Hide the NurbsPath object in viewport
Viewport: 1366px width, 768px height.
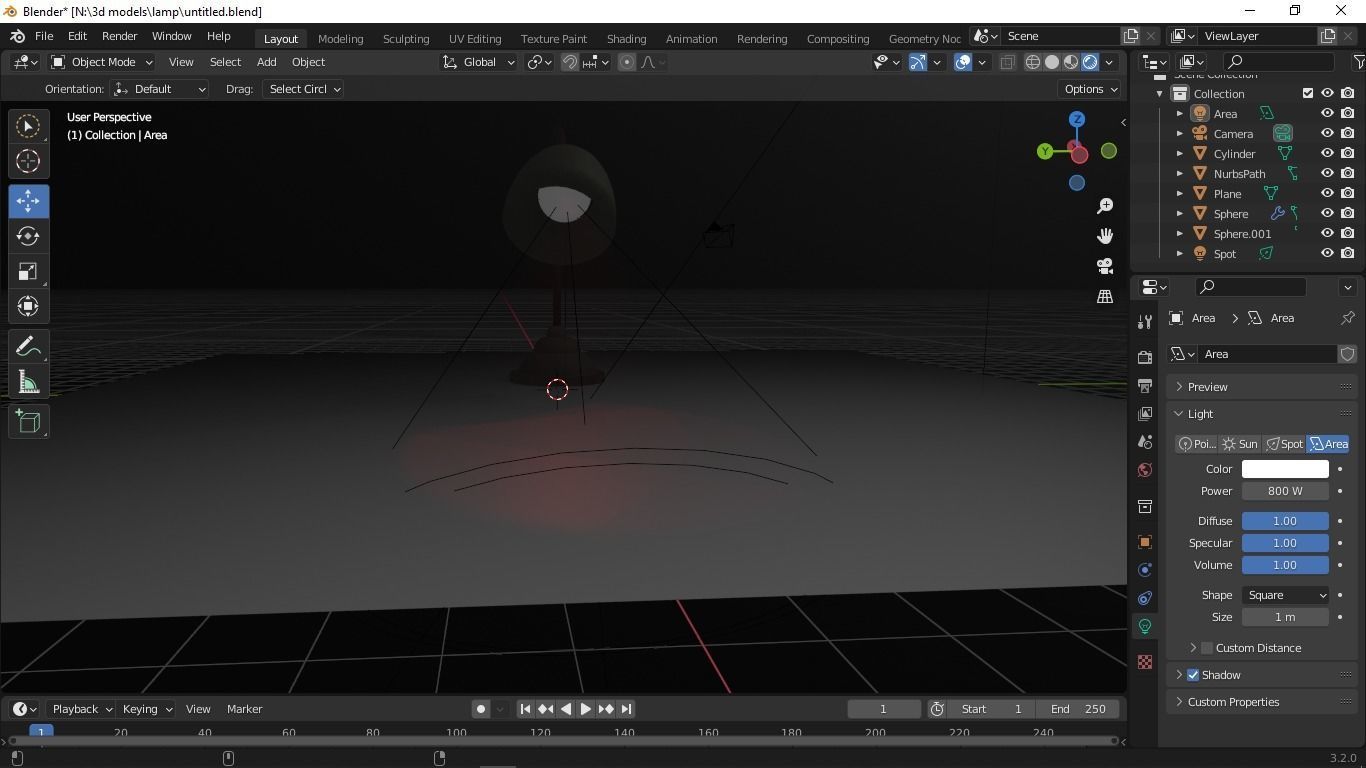(1327, 173)
